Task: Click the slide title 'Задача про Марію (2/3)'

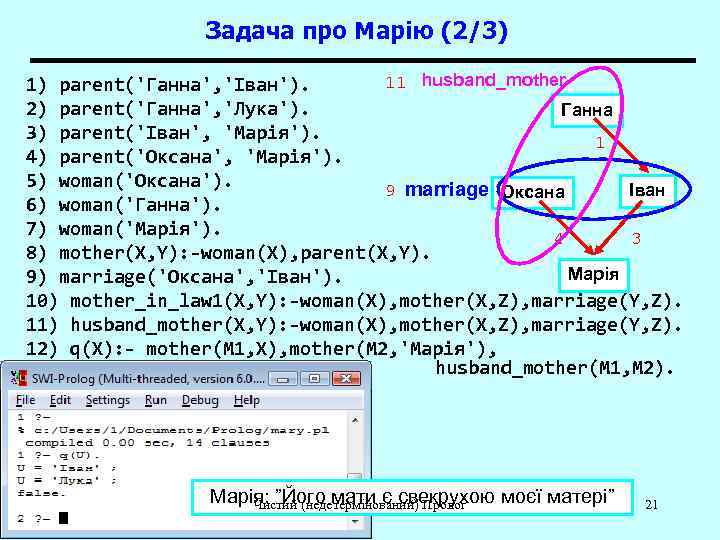Action: click(357, 31)
